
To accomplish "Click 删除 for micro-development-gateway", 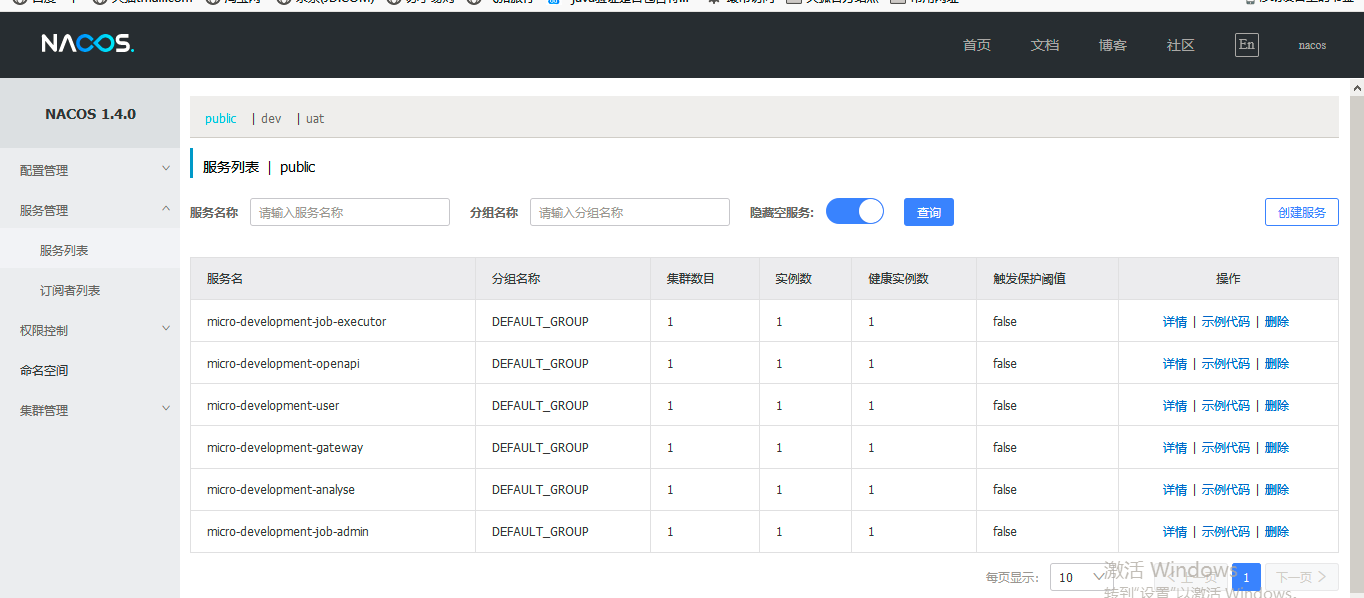I will 1277,448.
